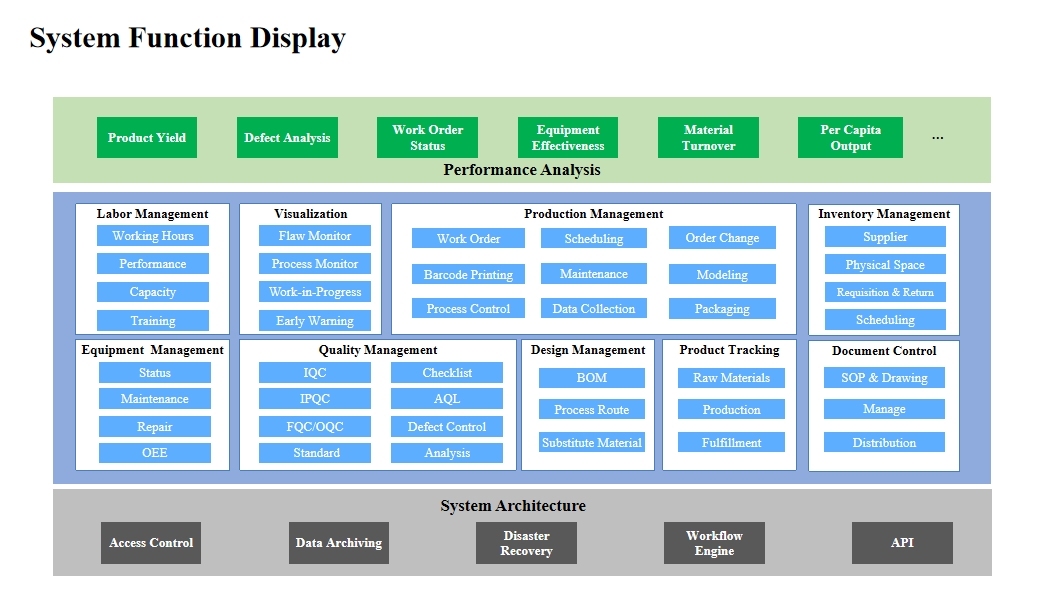
Task: Select Working Hours under Labor Management
Action: [153, 236]
